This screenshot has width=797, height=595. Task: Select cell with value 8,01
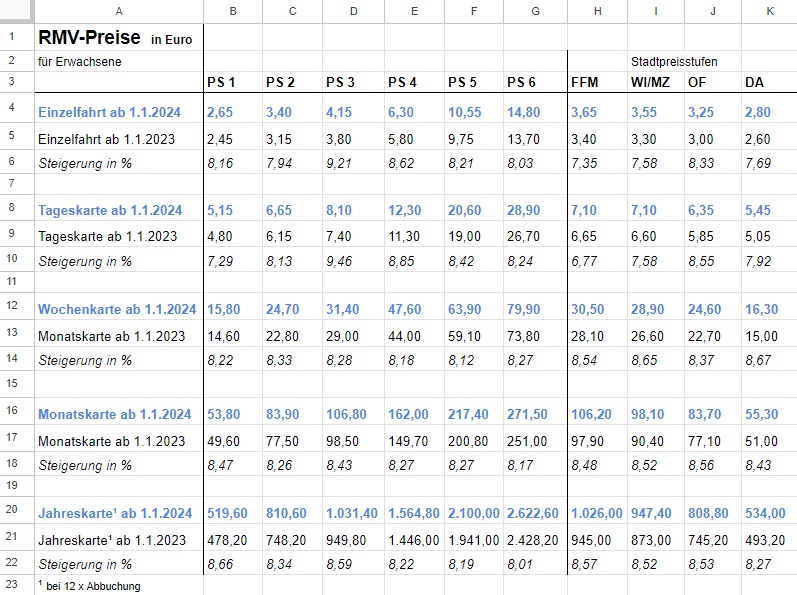click(x=535, y=564)
